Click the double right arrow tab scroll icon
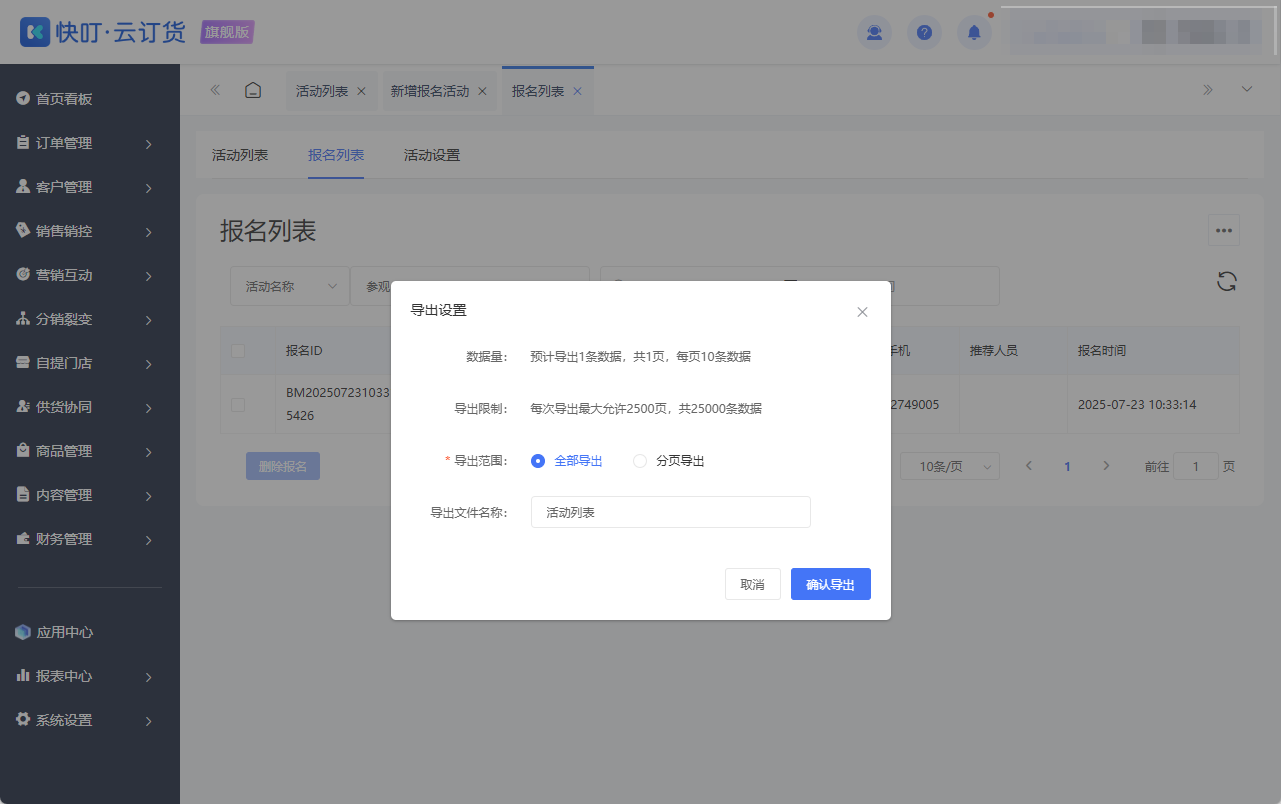1281x804 pixels. pyautogui.click(x=1208, y=90)
